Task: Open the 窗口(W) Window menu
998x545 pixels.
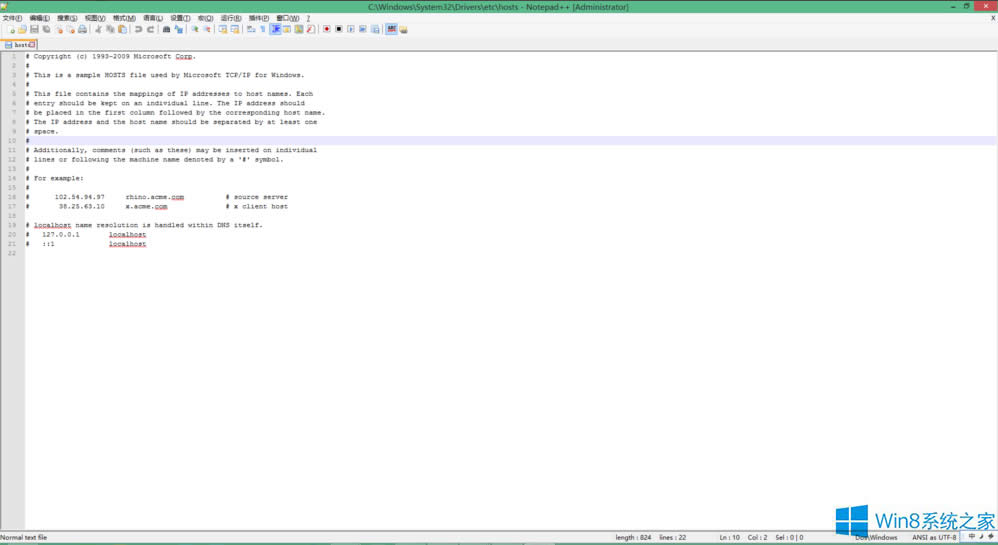Action: pos(288,18)
